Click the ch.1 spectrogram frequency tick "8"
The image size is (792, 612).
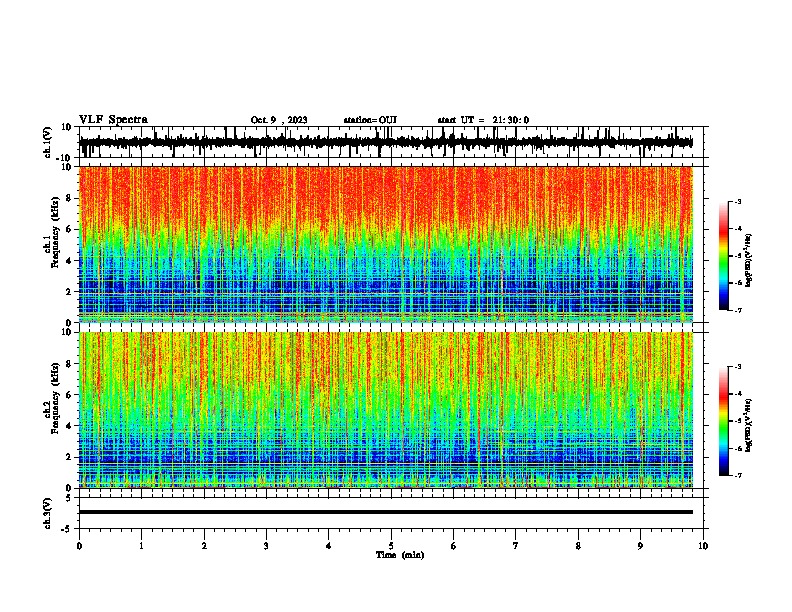pyautogui.click(x=69, y=198)
